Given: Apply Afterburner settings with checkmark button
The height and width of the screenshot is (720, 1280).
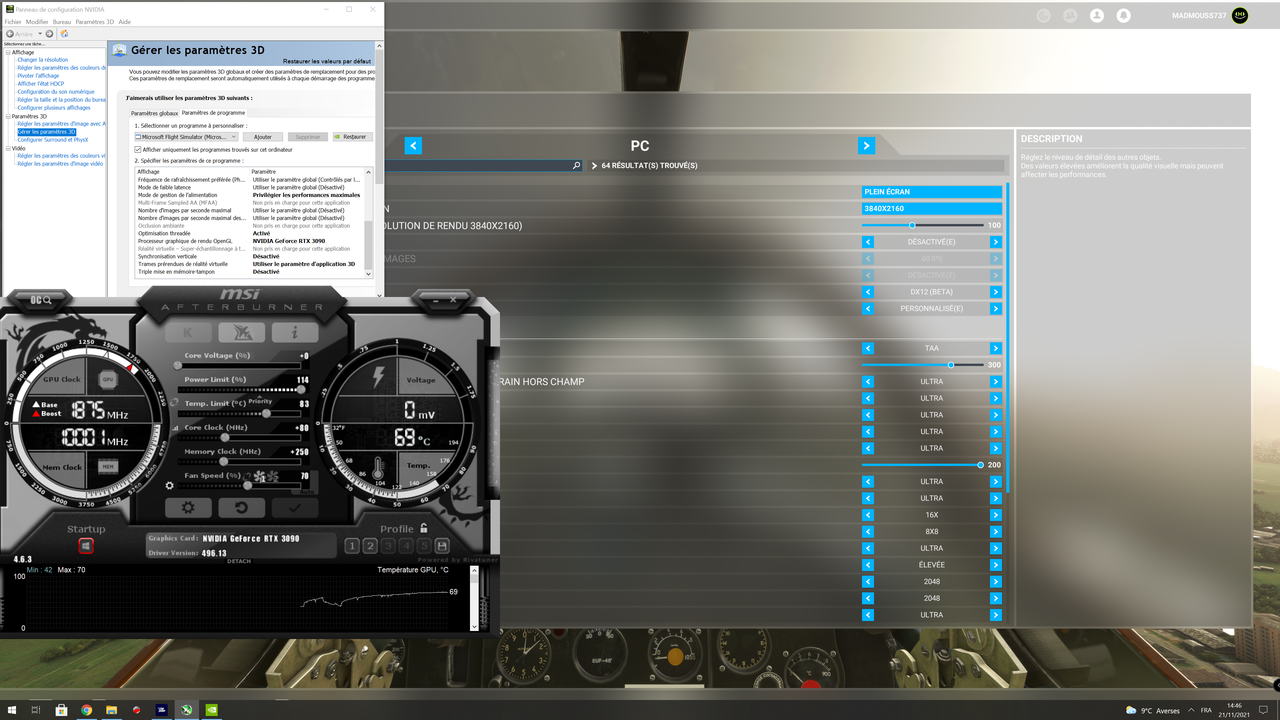Looking at the screenshot, I should coord(295,507).
